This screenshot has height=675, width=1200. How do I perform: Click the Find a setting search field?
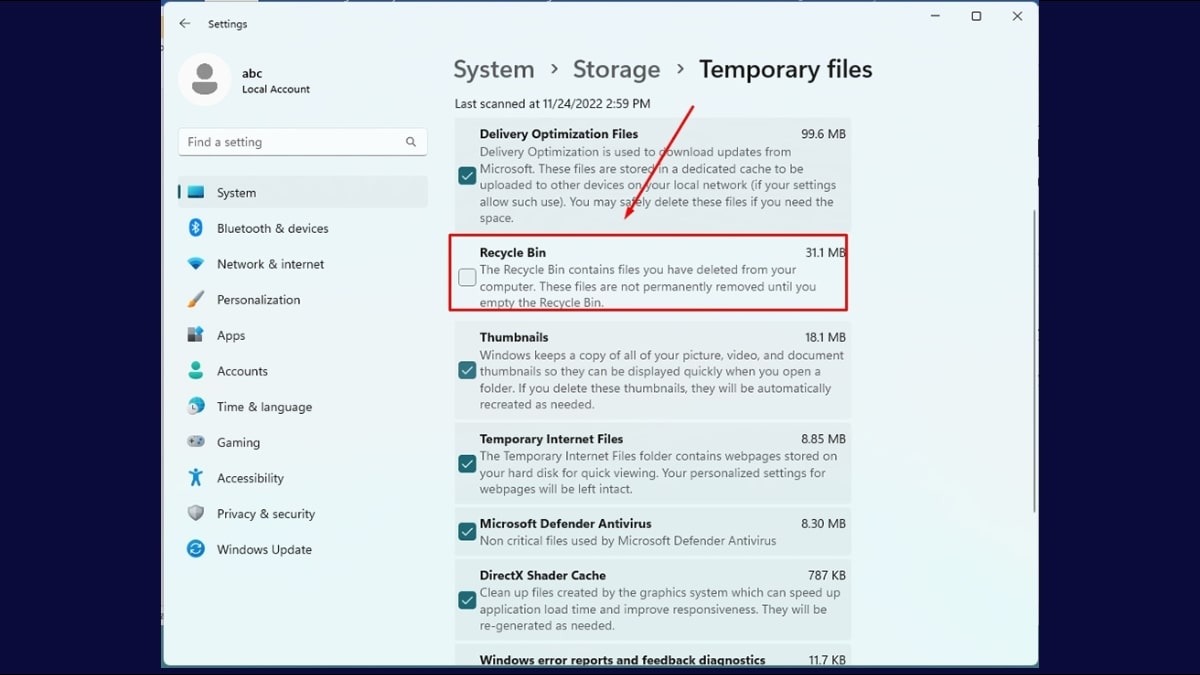(303, 142)
